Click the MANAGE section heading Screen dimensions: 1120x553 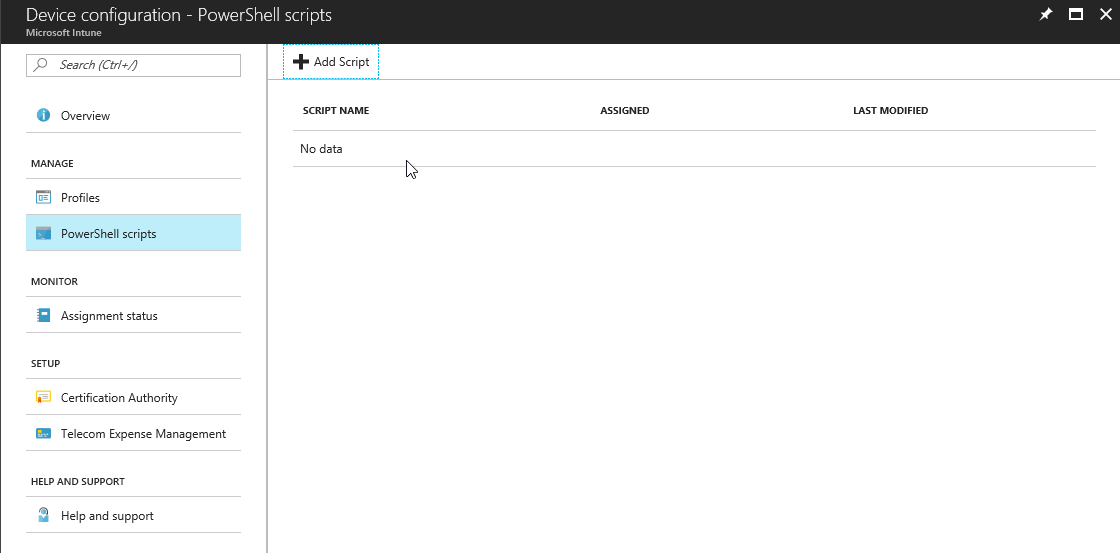click(x=52, y=164)
